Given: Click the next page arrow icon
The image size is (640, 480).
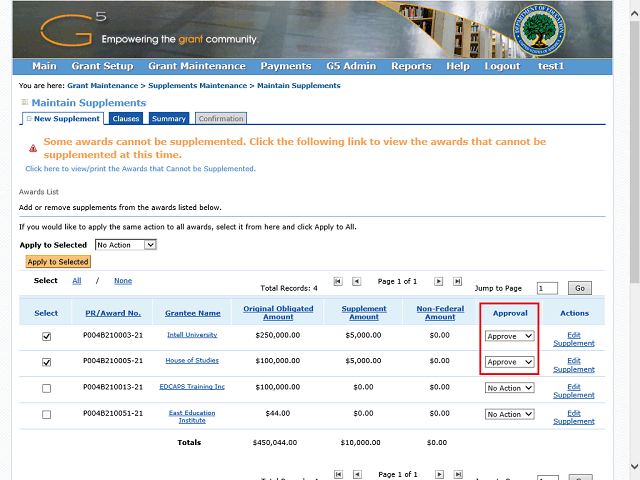Looking at the screenshot, I should tap(438, 282).
